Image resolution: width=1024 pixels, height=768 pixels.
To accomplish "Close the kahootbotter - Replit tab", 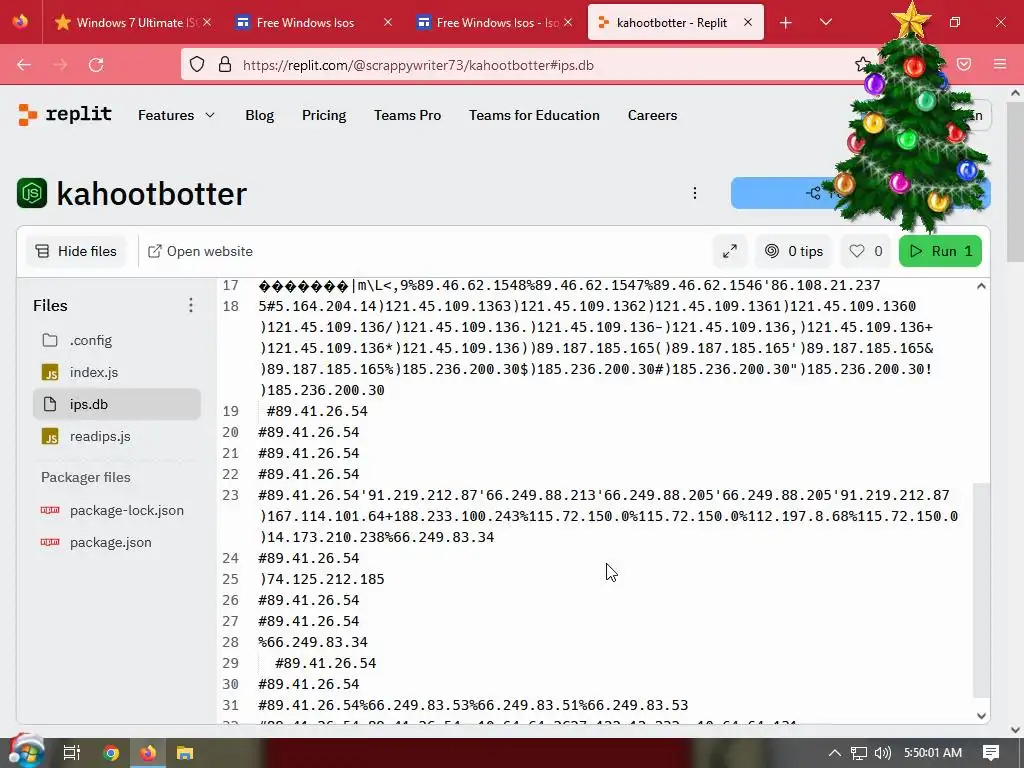I will 748,22.
